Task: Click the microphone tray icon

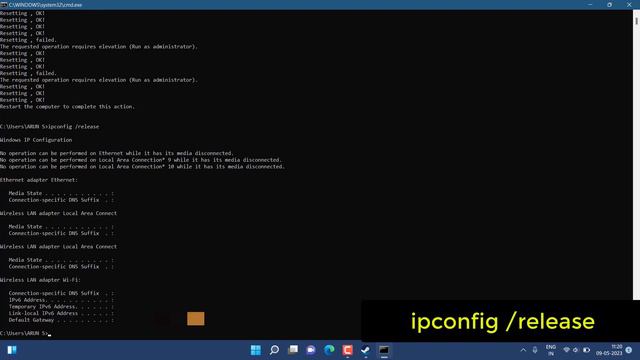Action: point(535,350)
